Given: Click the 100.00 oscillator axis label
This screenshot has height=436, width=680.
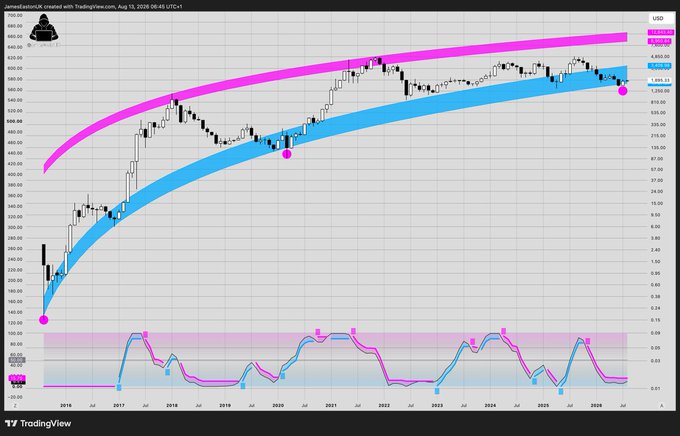Looking at the screenshot, I should click(16, 334).
